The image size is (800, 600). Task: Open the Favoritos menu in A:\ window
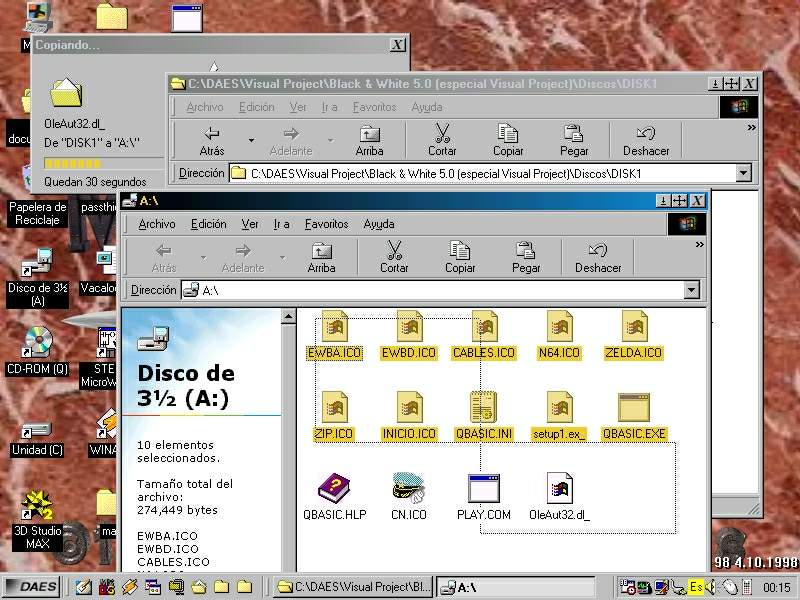click(327, 224)
